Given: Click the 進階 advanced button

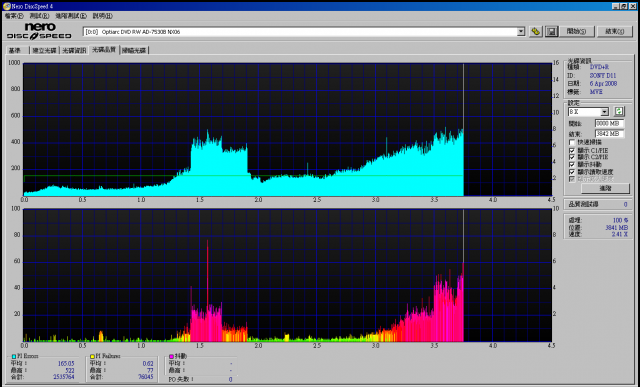Looking at the screenshot, I should pos(605,188).
